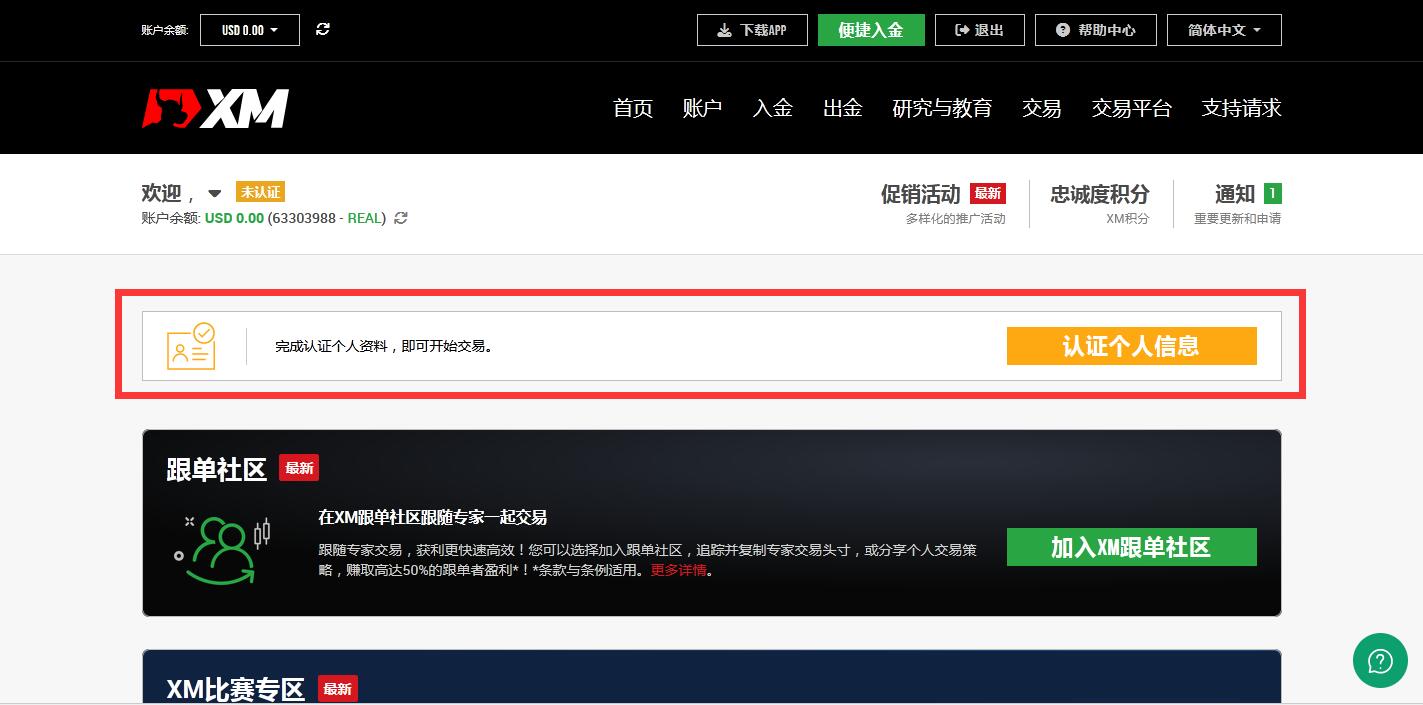Open the green help chat bubble

click(x=1380, y=660)
